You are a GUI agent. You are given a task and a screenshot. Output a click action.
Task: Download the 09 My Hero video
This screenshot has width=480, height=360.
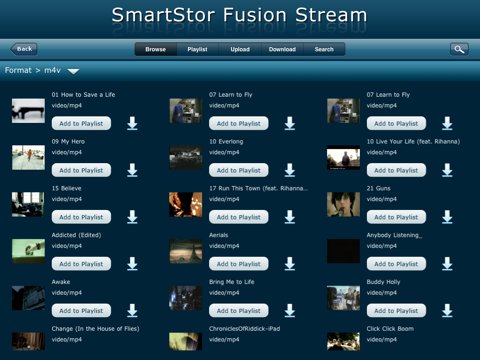pos(132,170)
